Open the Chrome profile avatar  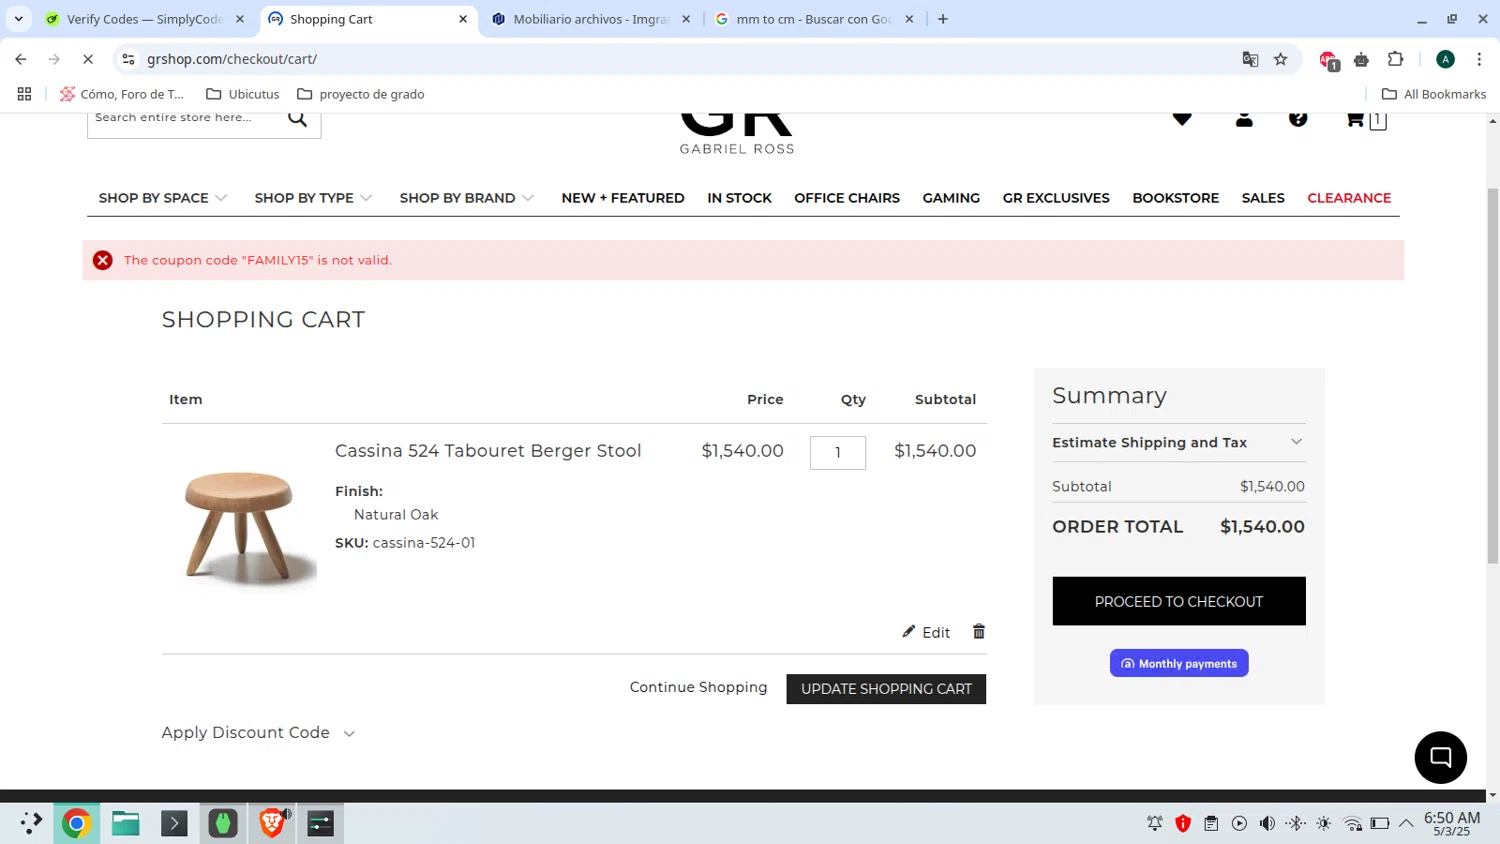pyautogui.click(x=1445, y=59)
